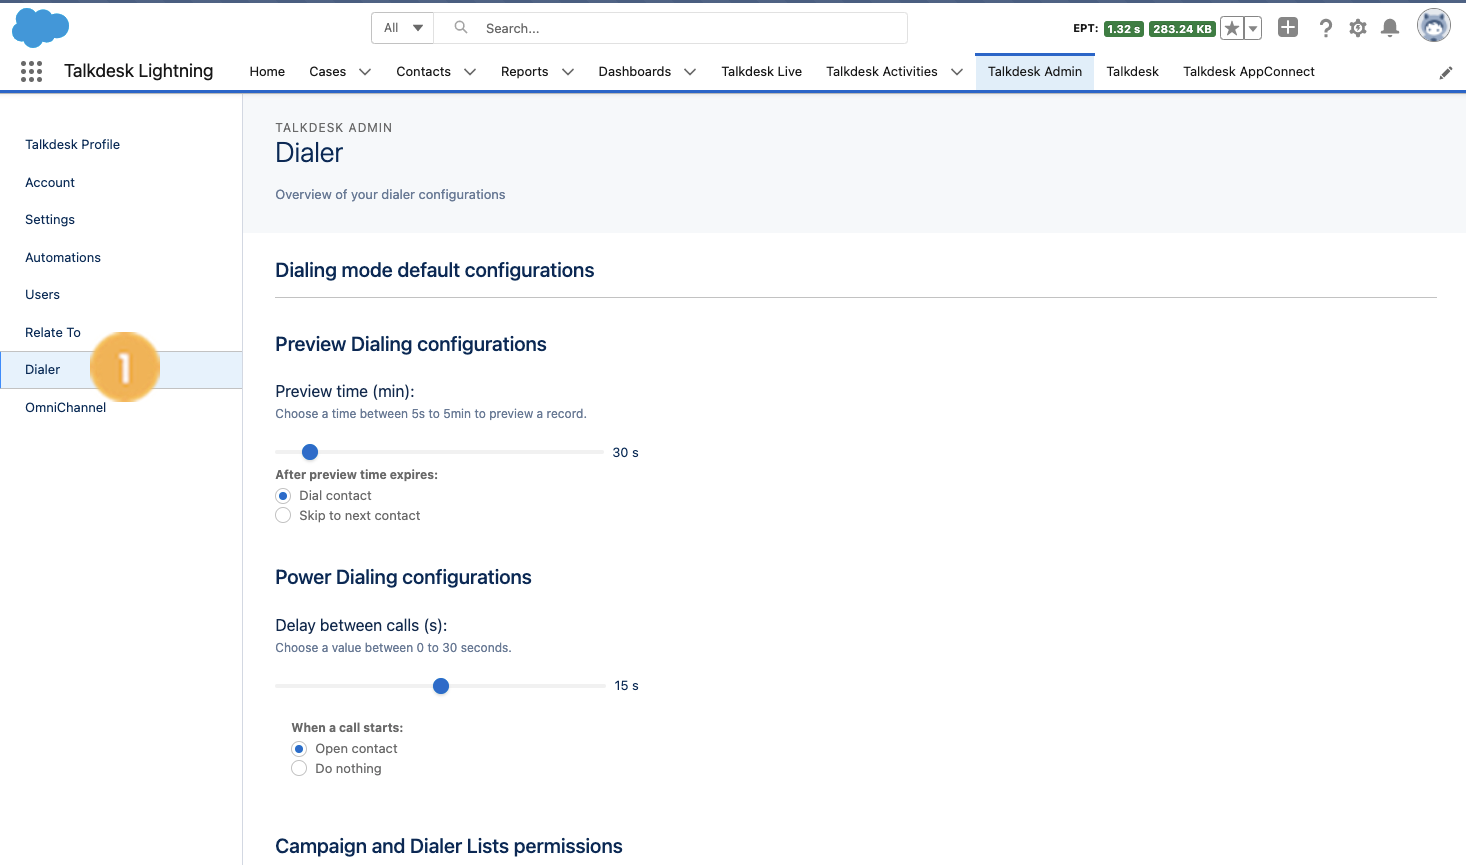Open the user profile avatar
Image resolution: width=1466 pixels, height=865 pixels.
click(1433, 24)
